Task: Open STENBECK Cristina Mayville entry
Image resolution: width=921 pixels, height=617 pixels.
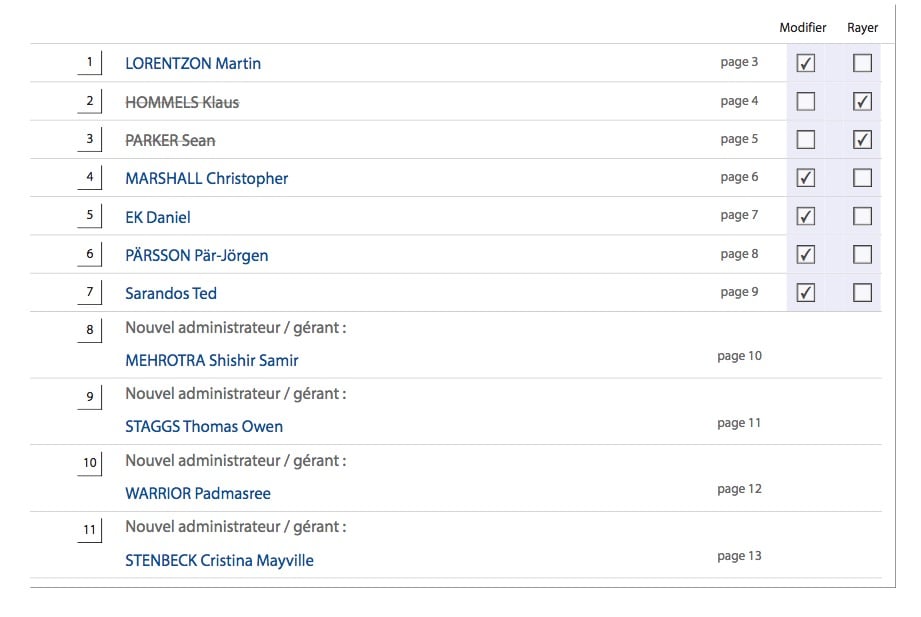Action: [219, 561]
